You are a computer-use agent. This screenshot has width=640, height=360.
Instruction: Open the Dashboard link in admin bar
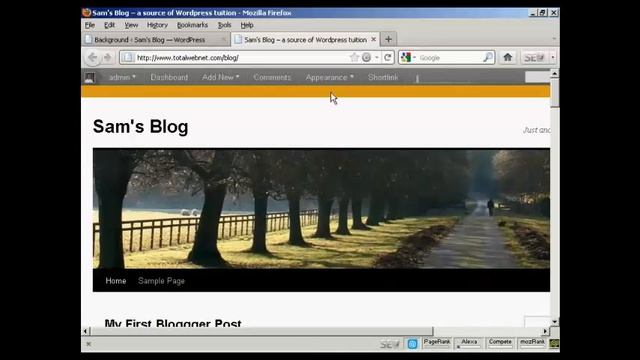(169, 77)
